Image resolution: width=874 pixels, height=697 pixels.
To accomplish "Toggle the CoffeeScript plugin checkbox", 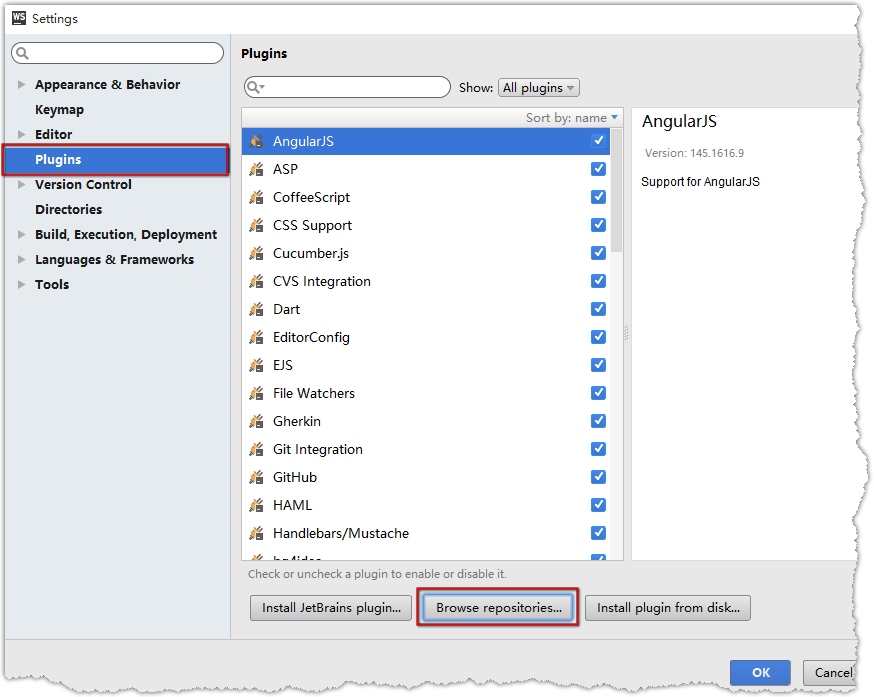I will [598, 196].
